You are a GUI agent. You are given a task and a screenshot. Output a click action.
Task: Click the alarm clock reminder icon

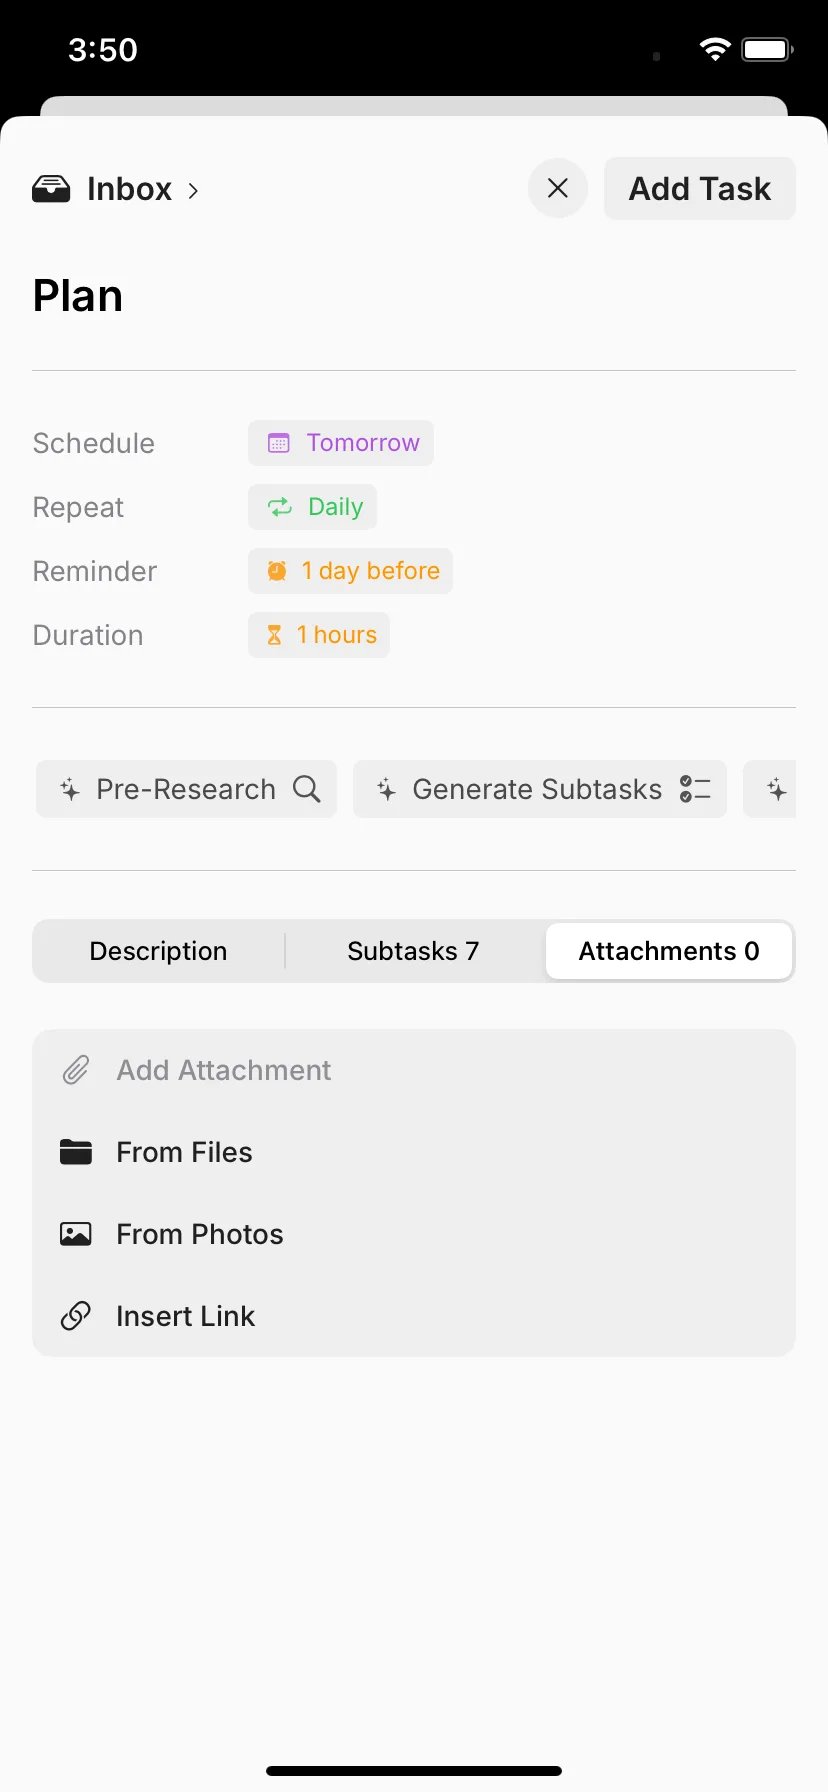pyautogui.click(x=277, y=571)
